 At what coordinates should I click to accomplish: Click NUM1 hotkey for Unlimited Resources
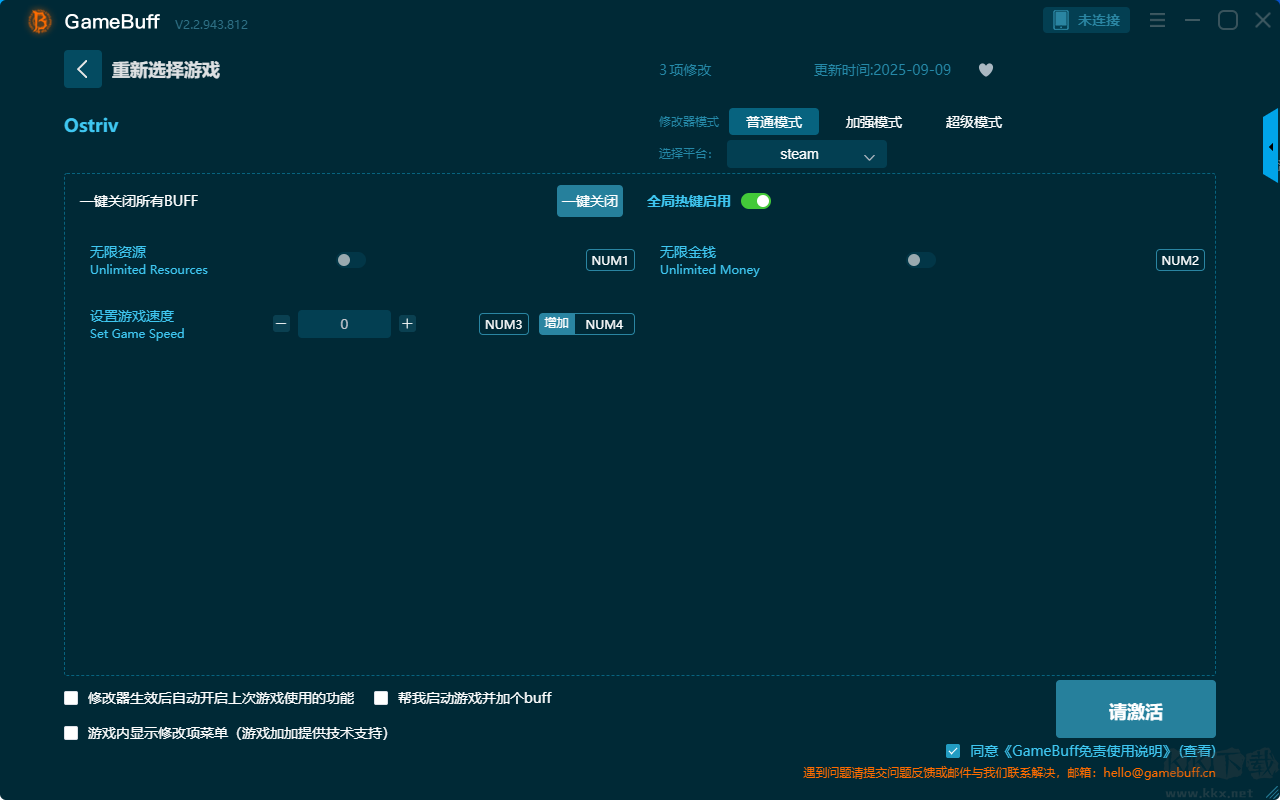pos(610,260)
